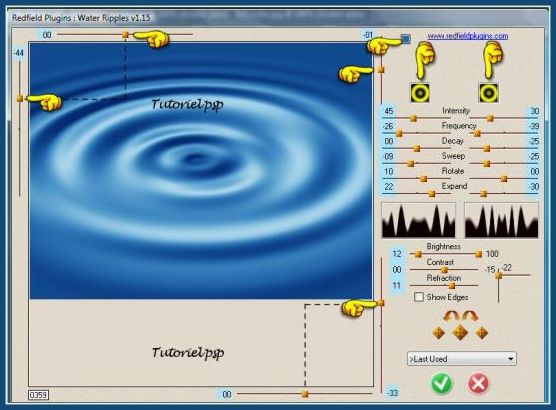Viewport: 556px width, 410px height.
Task: Click the green checkmark OK button
Action: (x=441, y=383)
